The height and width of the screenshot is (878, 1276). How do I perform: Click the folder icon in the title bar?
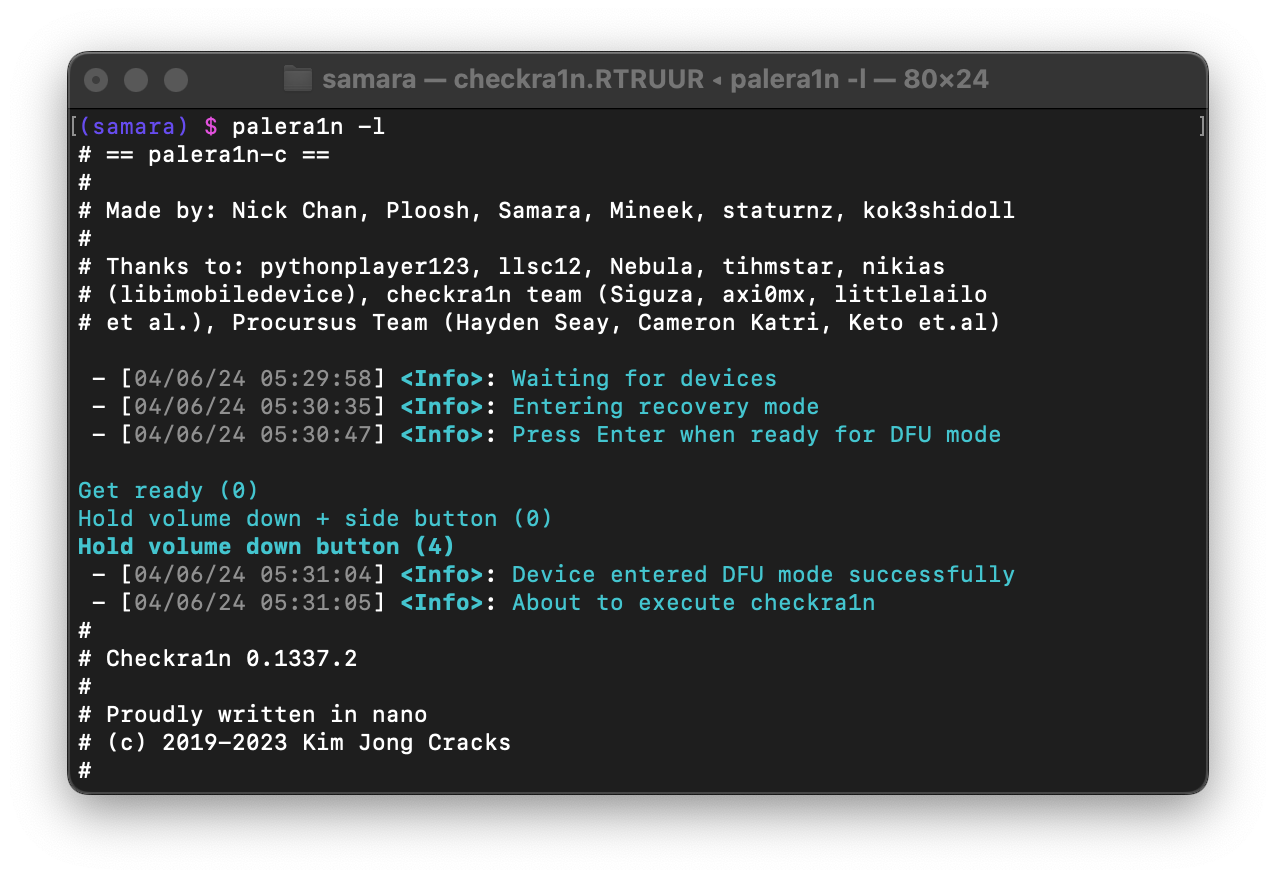[x=296, y=79]
